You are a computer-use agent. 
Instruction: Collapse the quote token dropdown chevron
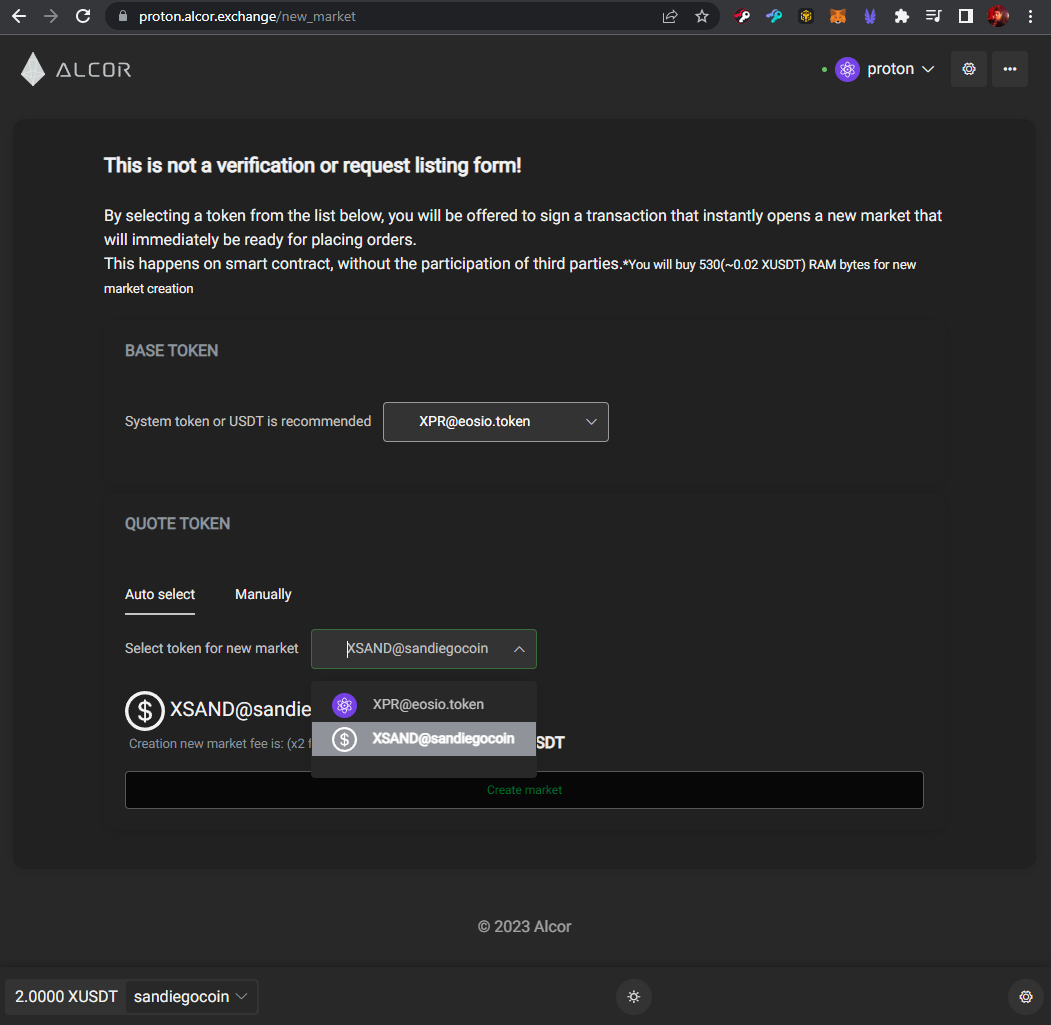pos(519,649)
